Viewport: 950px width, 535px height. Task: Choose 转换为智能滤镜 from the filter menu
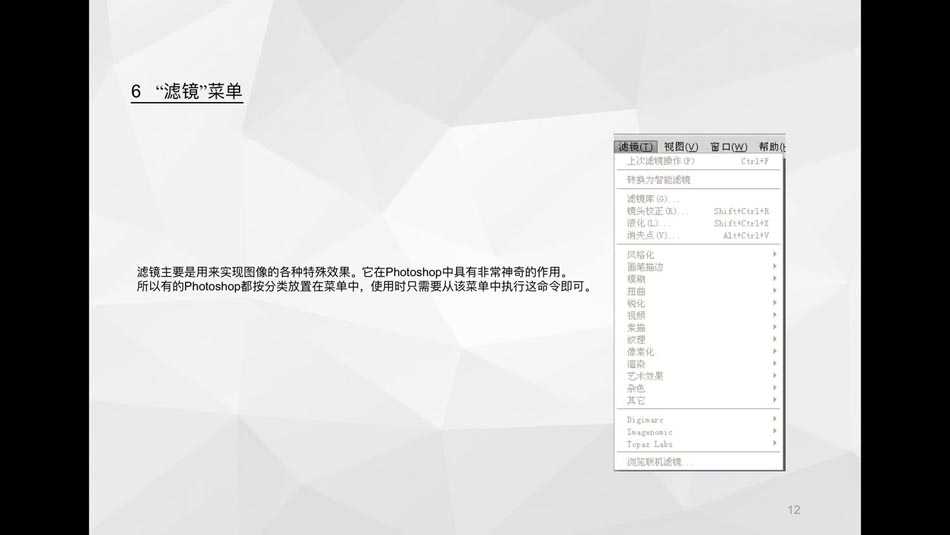658,180
